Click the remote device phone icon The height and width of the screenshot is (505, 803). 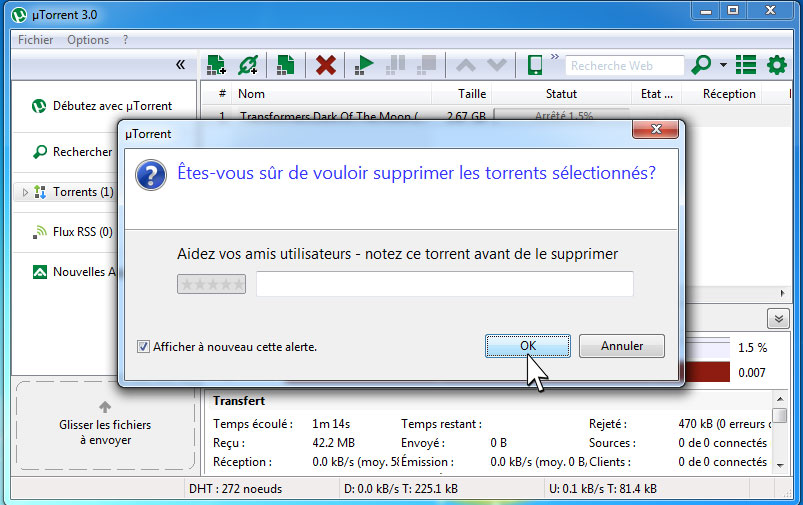tap(535, 65)
